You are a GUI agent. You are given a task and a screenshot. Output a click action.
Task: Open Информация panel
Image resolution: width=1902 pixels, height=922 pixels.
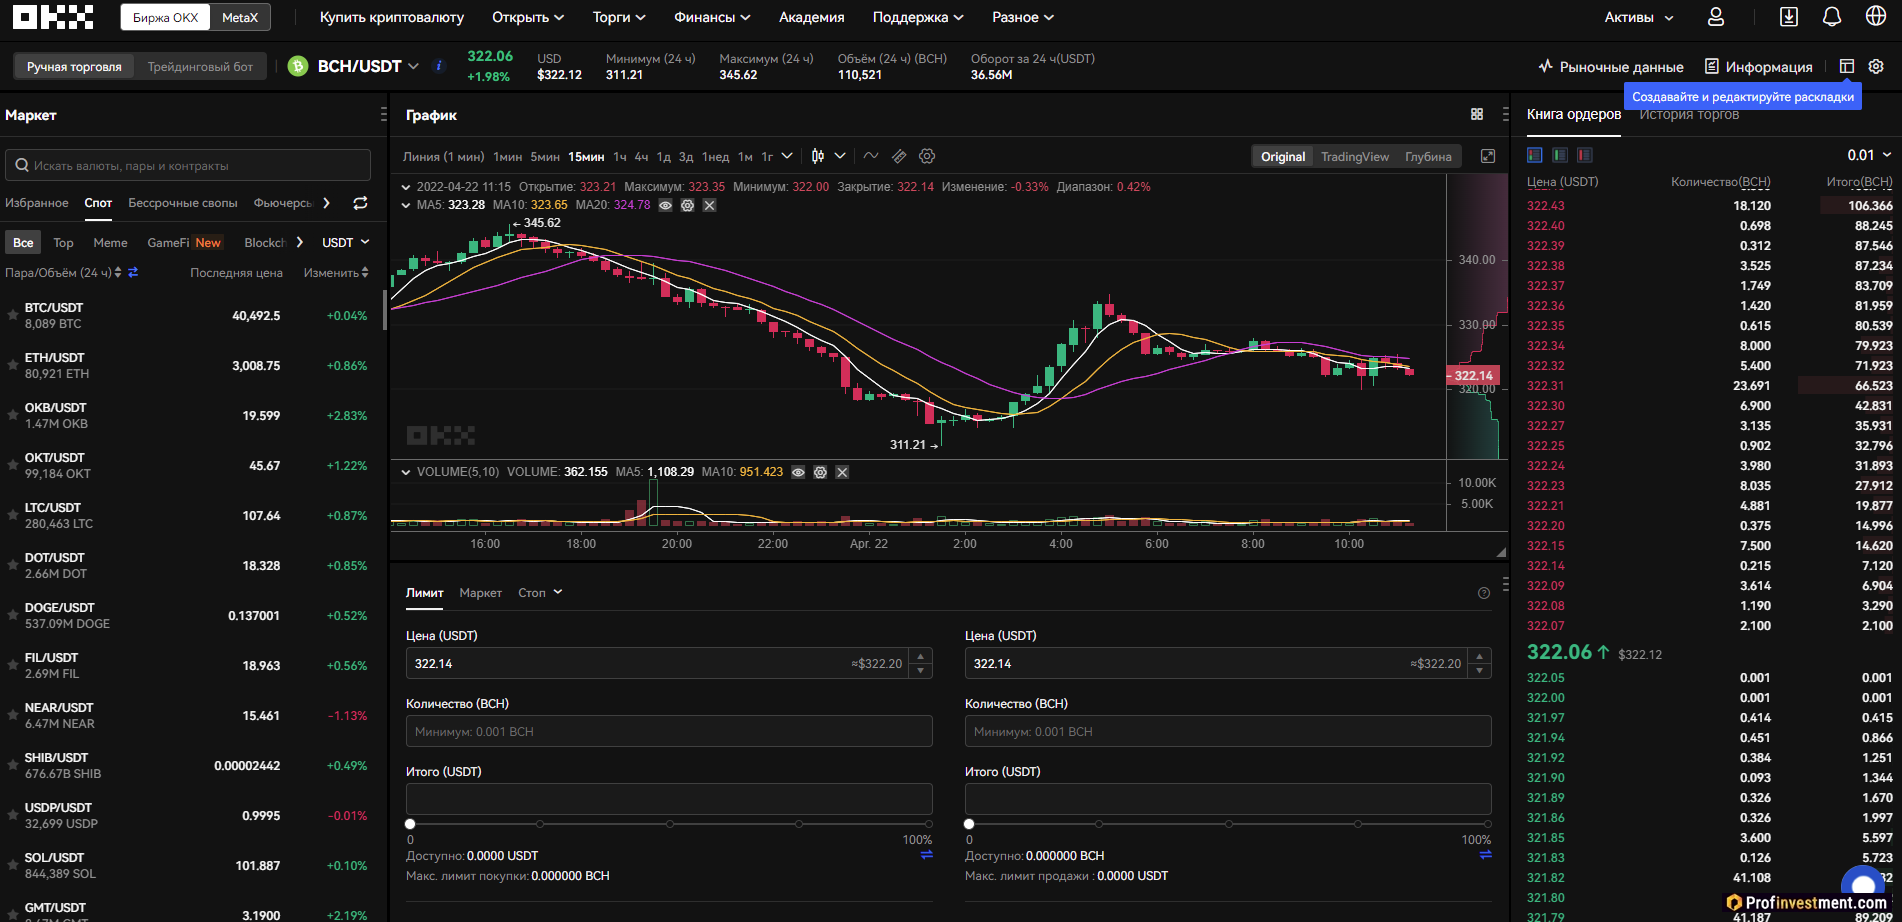1759,67
